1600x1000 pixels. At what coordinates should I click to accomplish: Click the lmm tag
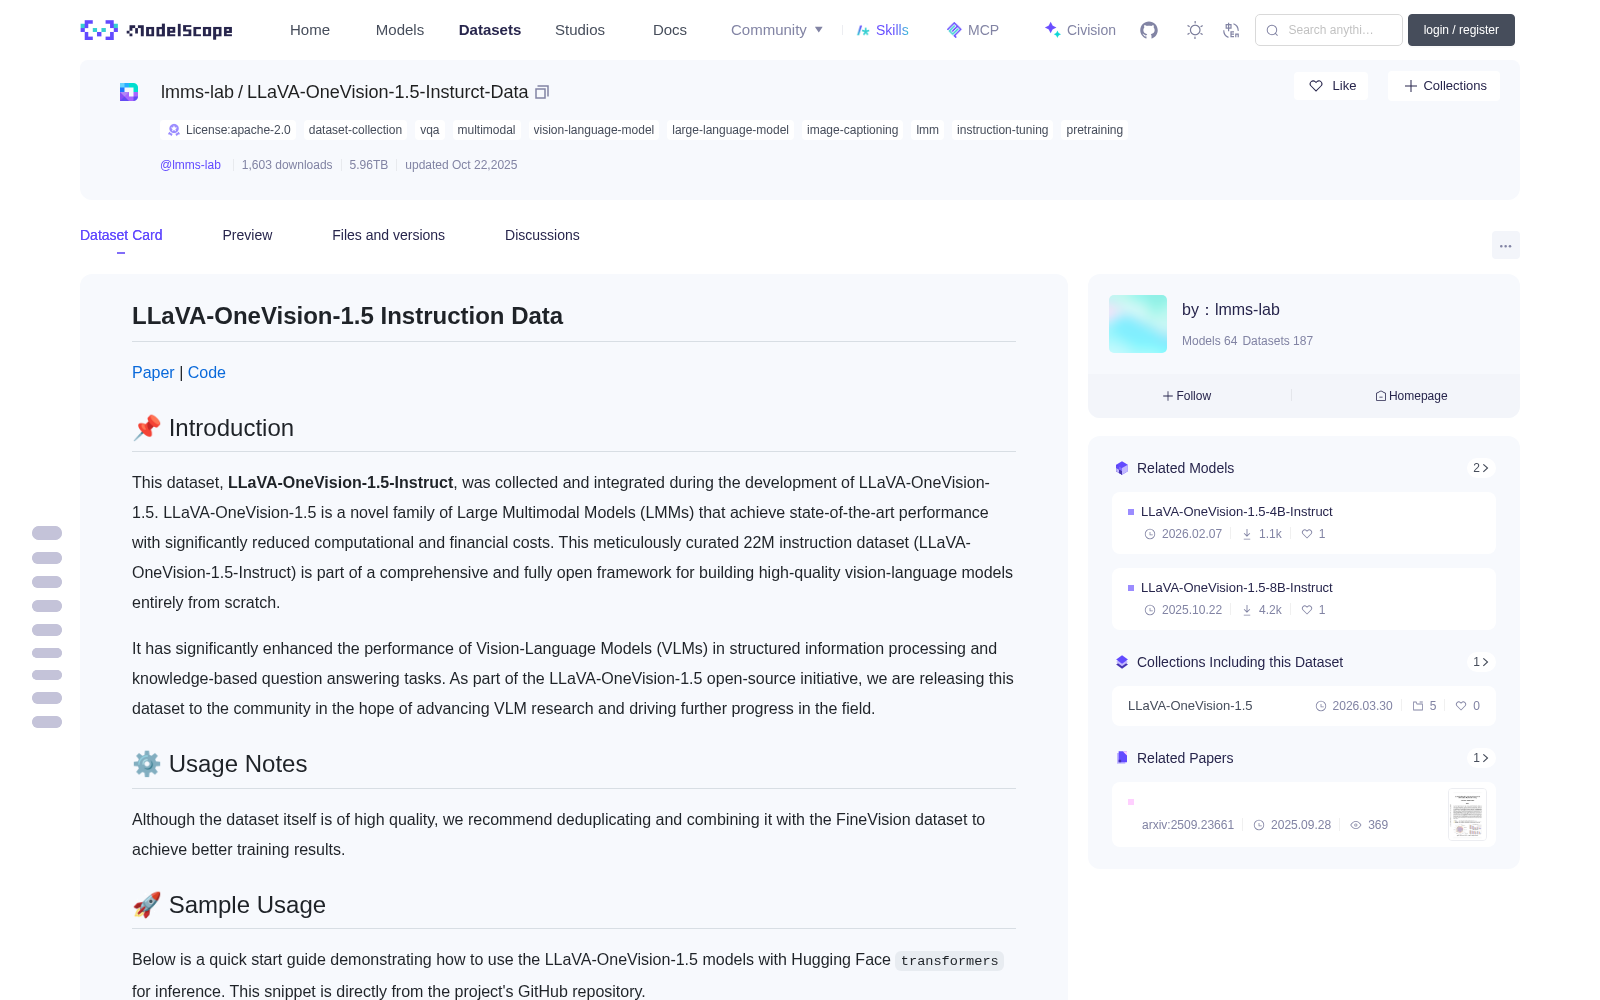(927, 130)
